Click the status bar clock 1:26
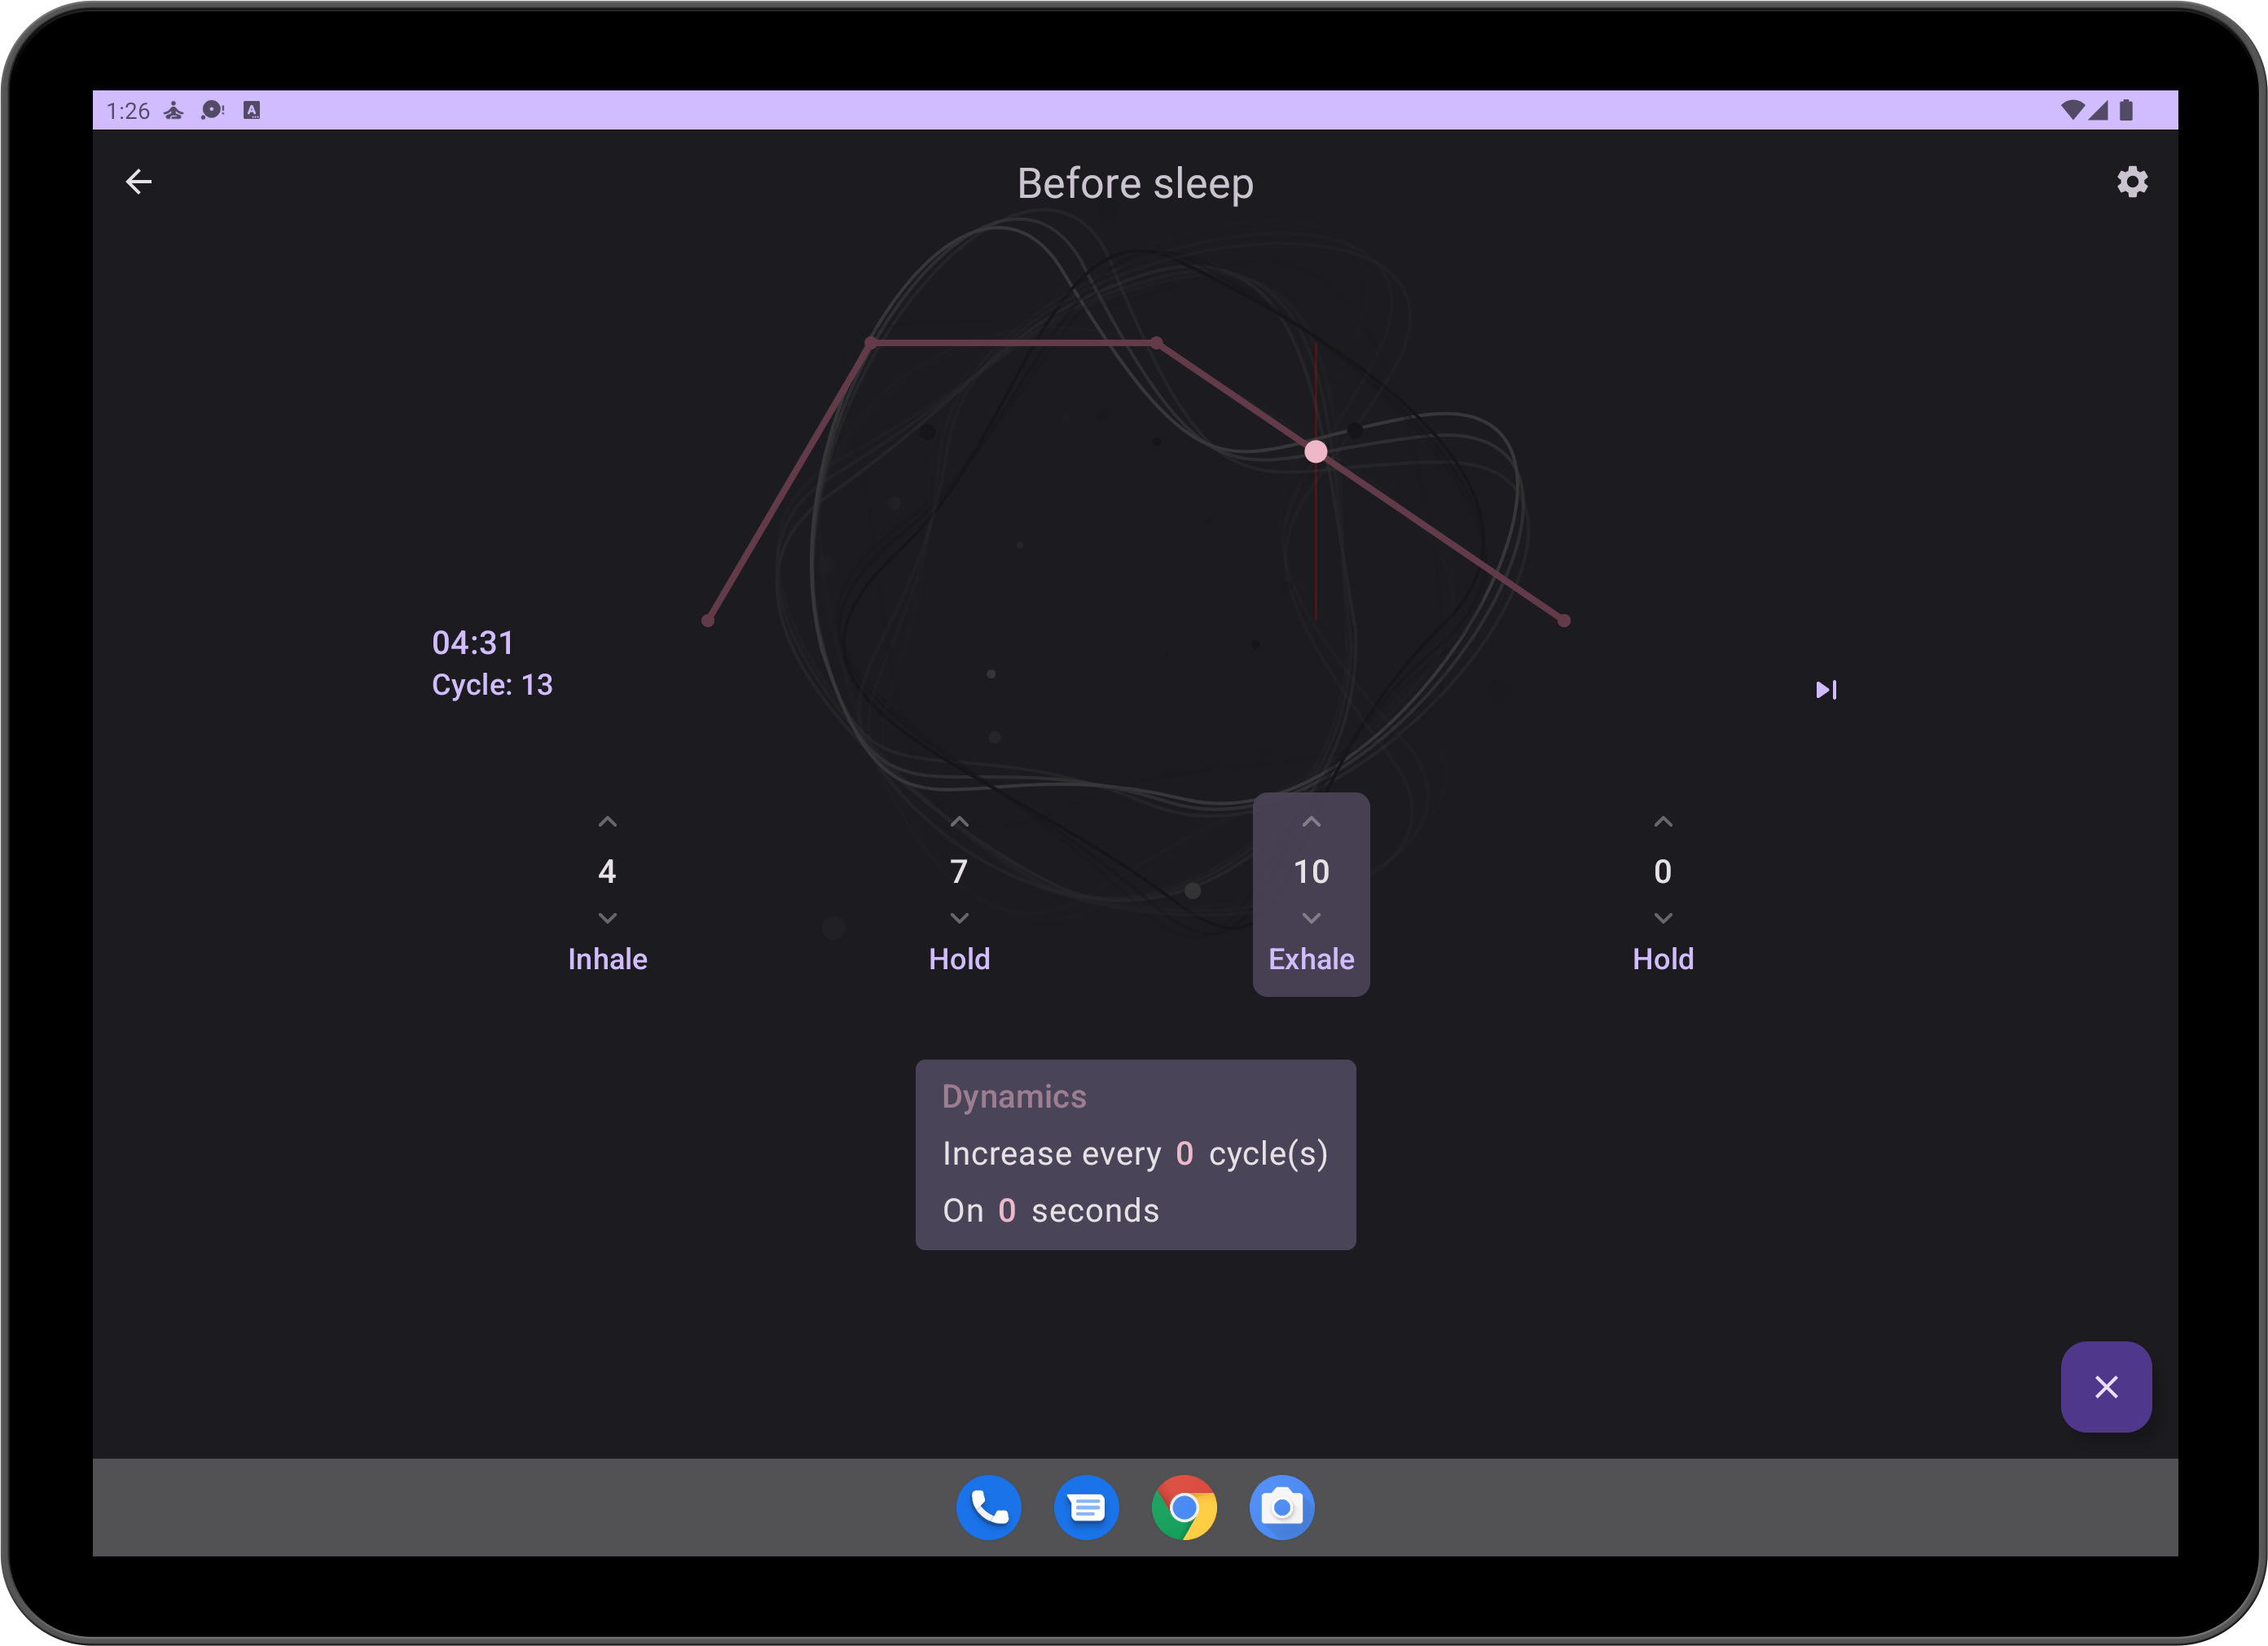Screen dimensions: 2268x1646 coord(128,111)
